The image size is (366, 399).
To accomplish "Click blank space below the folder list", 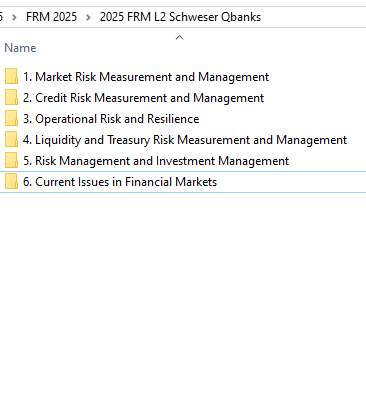I will pyautogui.click(x=183, y=293).
